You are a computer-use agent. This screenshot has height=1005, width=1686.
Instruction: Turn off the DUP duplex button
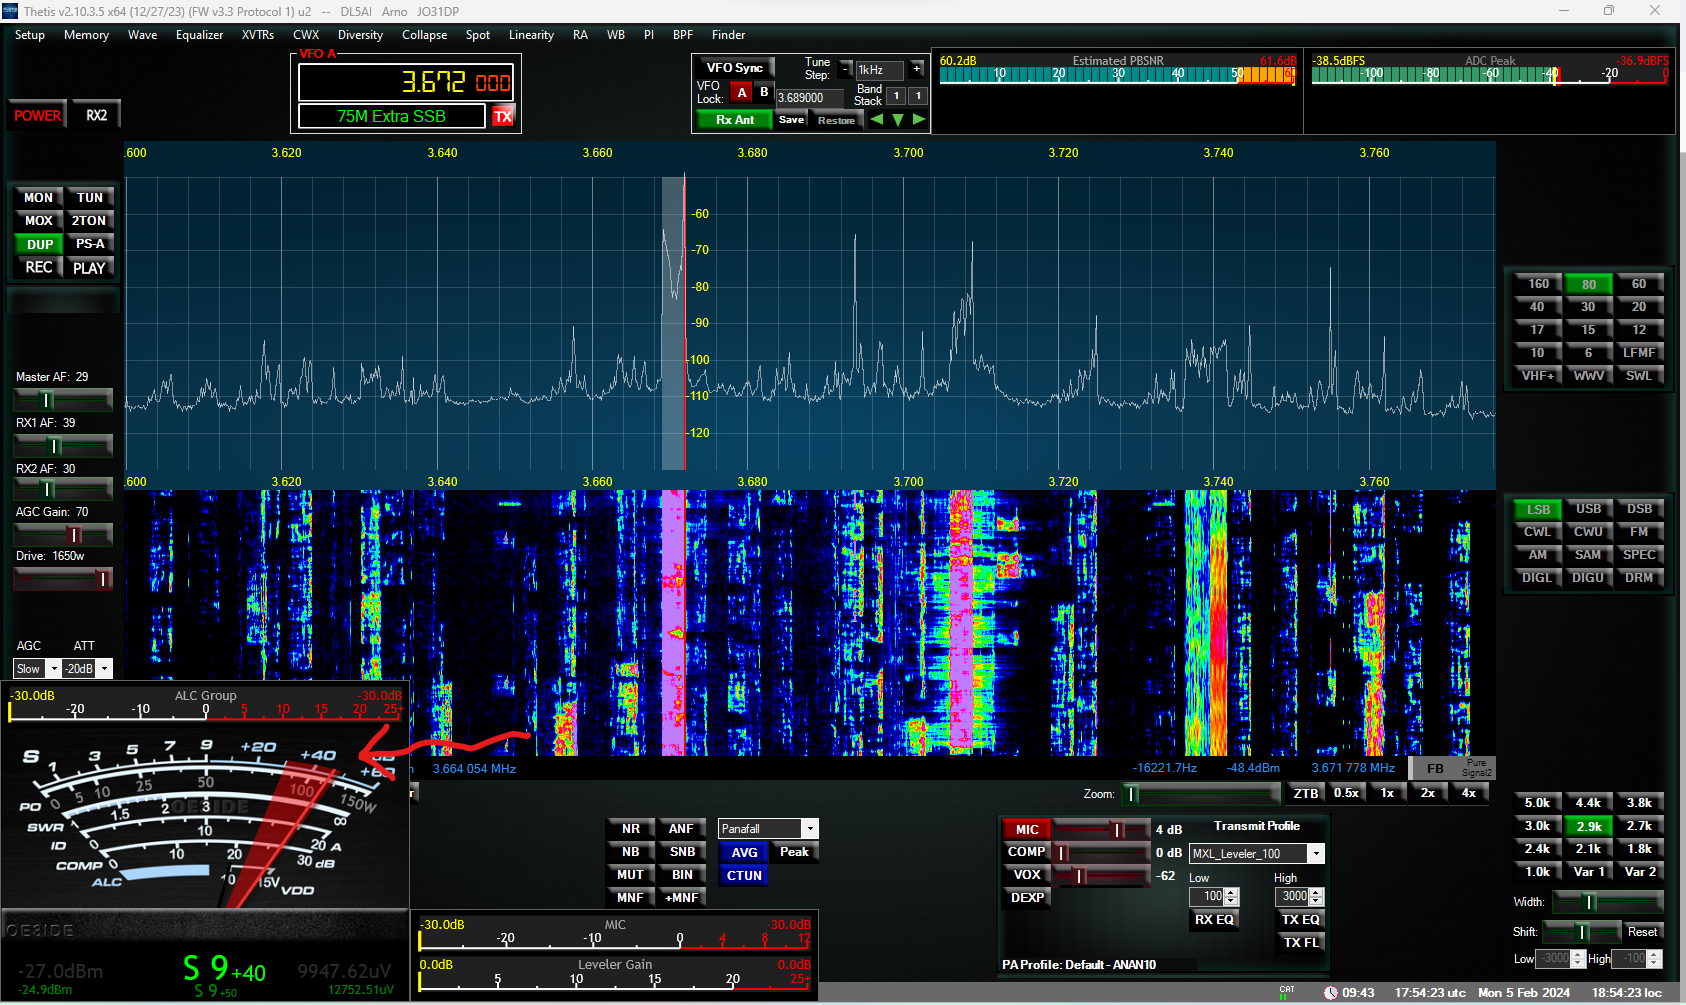[x=38, y=244]
